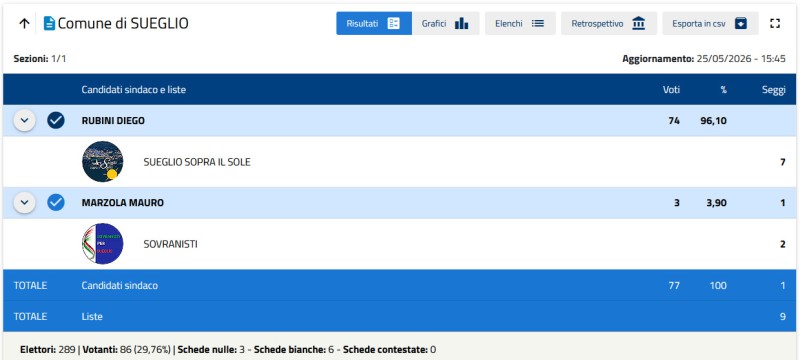
Task: Open the Retrospettivo view
Action: pyautogui.click(x=609, y=23)
